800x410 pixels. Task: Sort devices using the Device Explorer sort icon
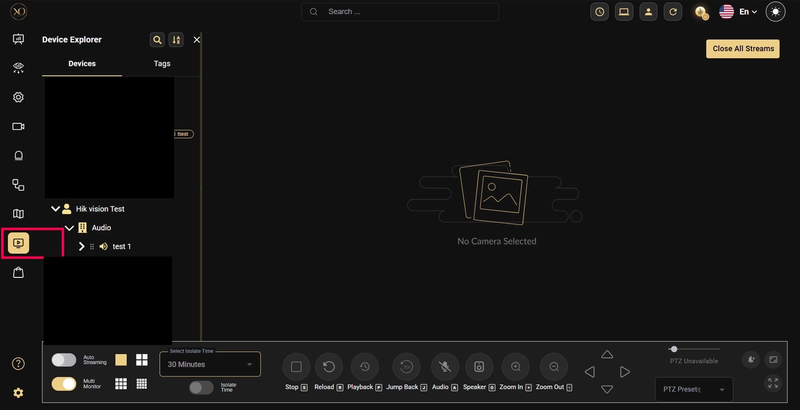176,39
